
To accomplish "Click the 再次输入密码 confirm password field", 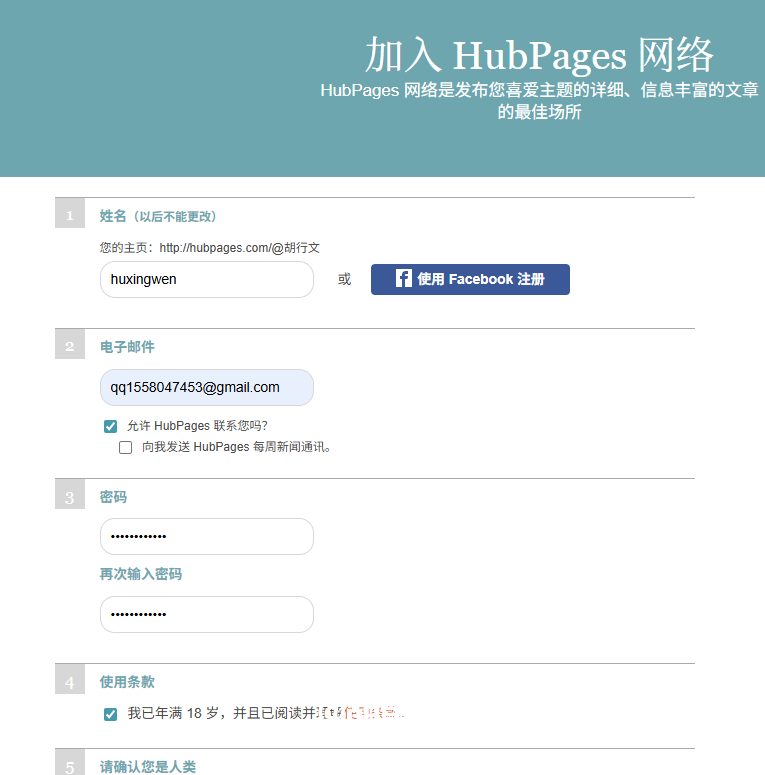I will pos(206,614).
